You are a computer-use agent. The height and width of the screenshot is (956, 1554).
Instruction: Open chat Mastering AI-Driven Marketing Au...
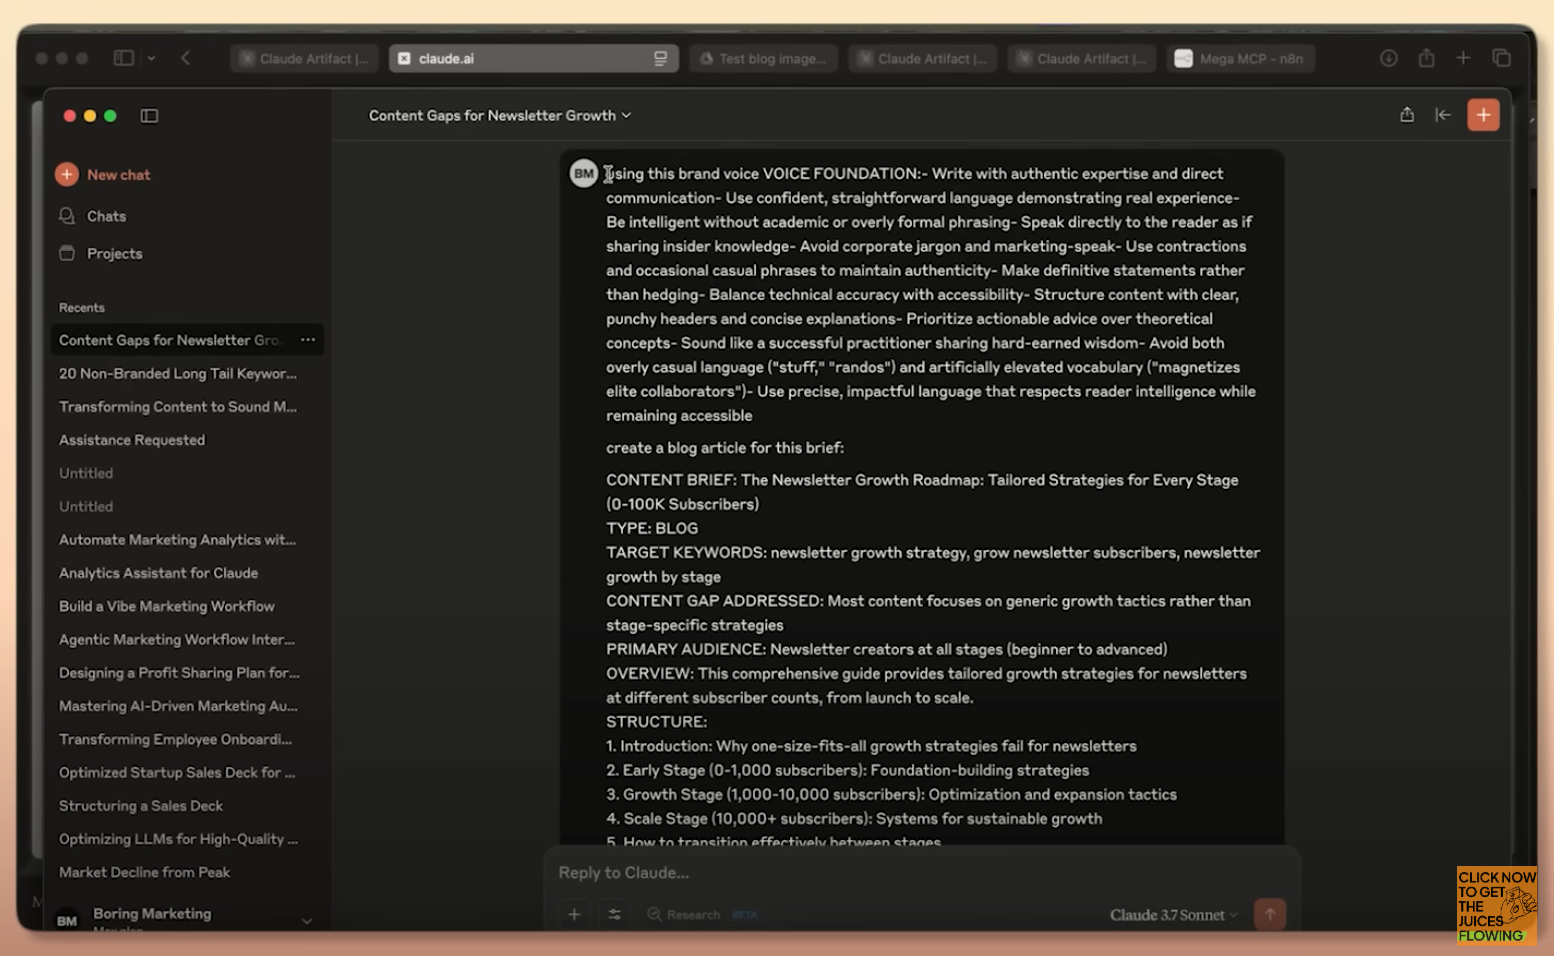coord(178,706)
